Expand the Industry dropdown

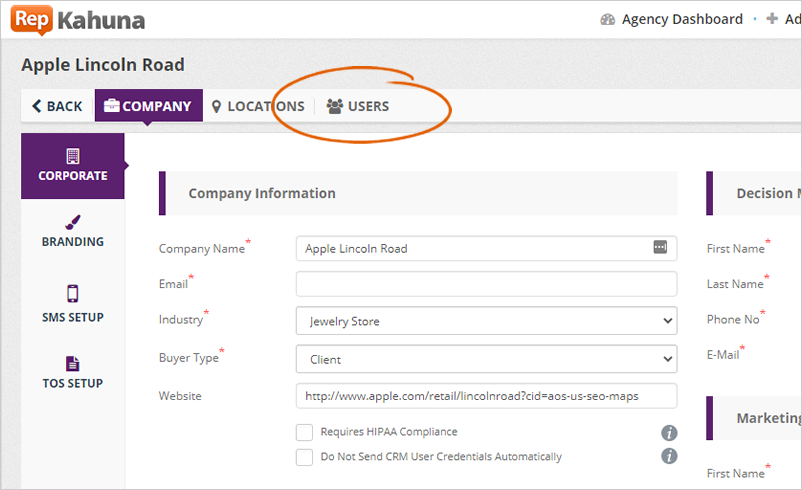(x=486, y=321)
